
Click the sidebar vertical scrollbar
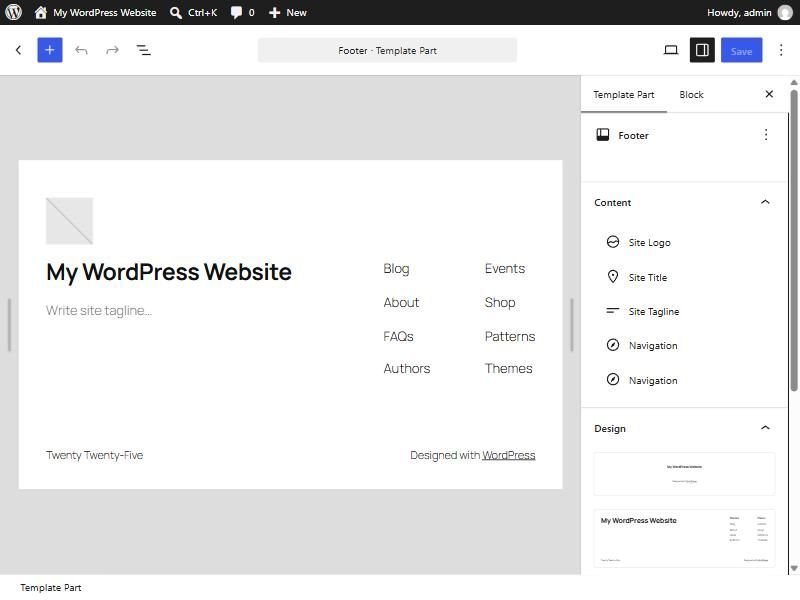click(793, 241)
